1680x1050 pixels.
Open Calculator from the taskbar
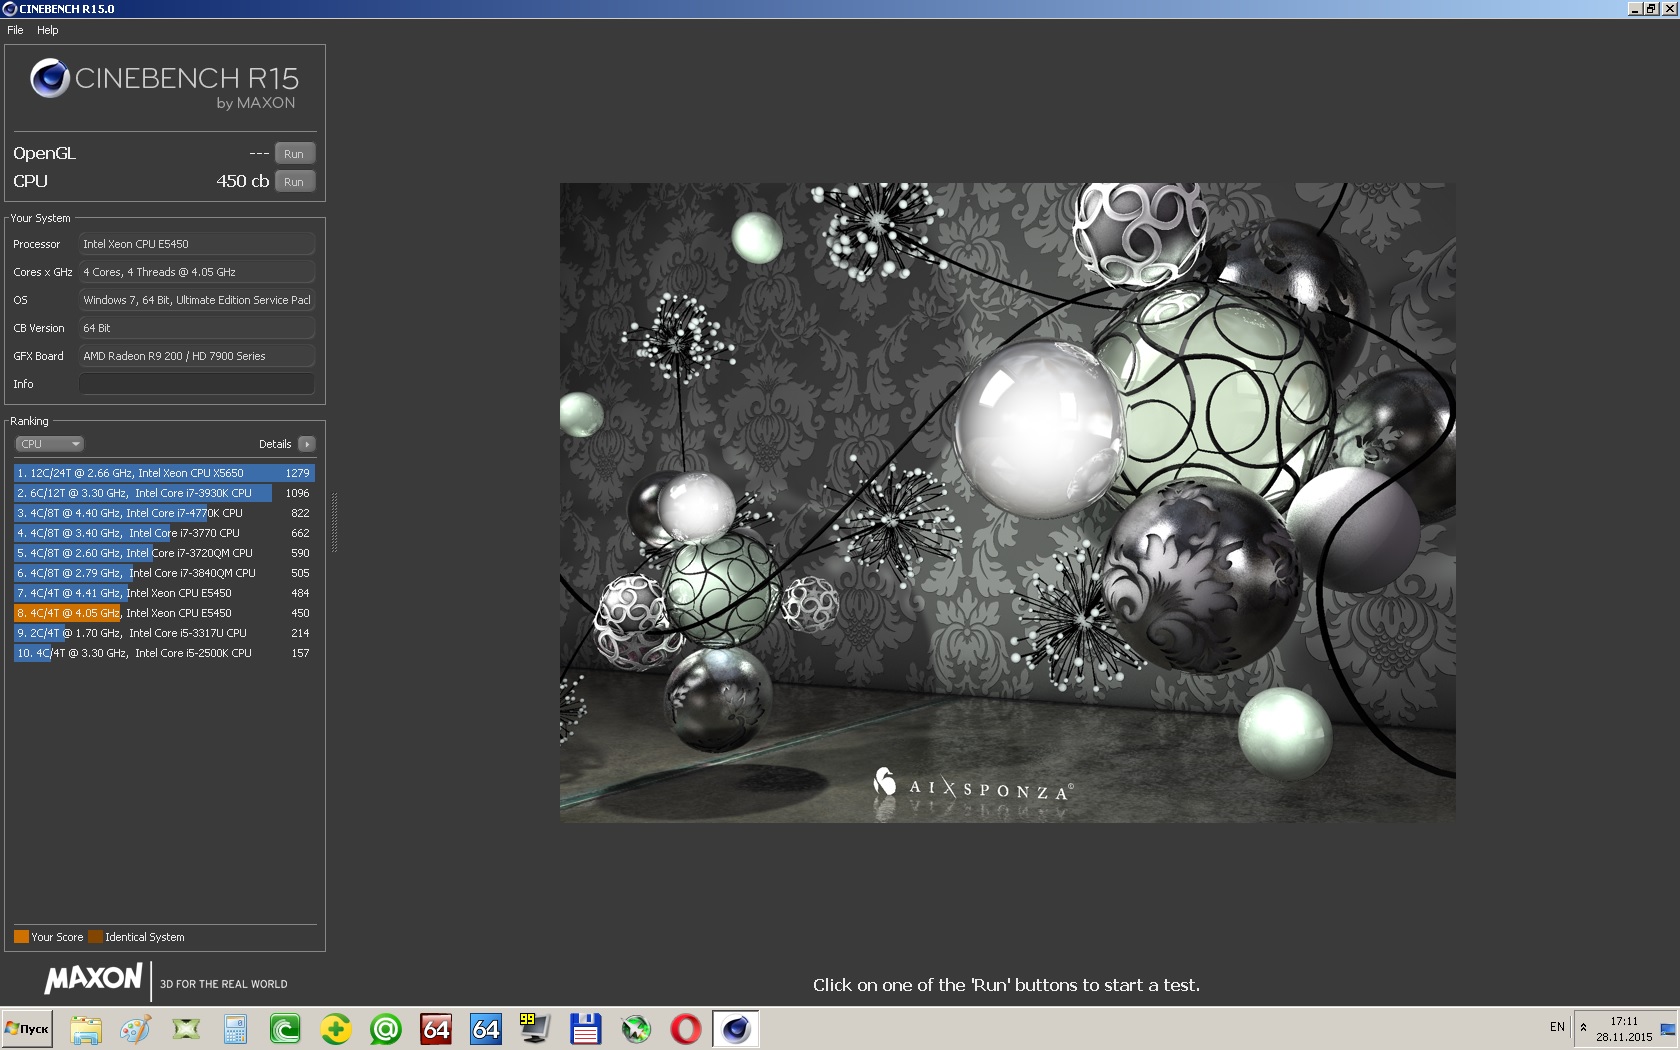[236, 1029]
